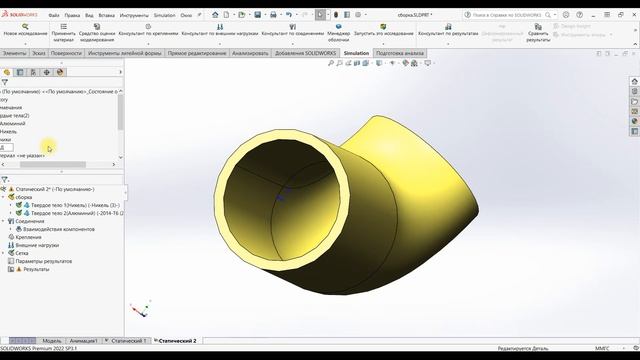Run this study (Запустить это исследование)

383,30
